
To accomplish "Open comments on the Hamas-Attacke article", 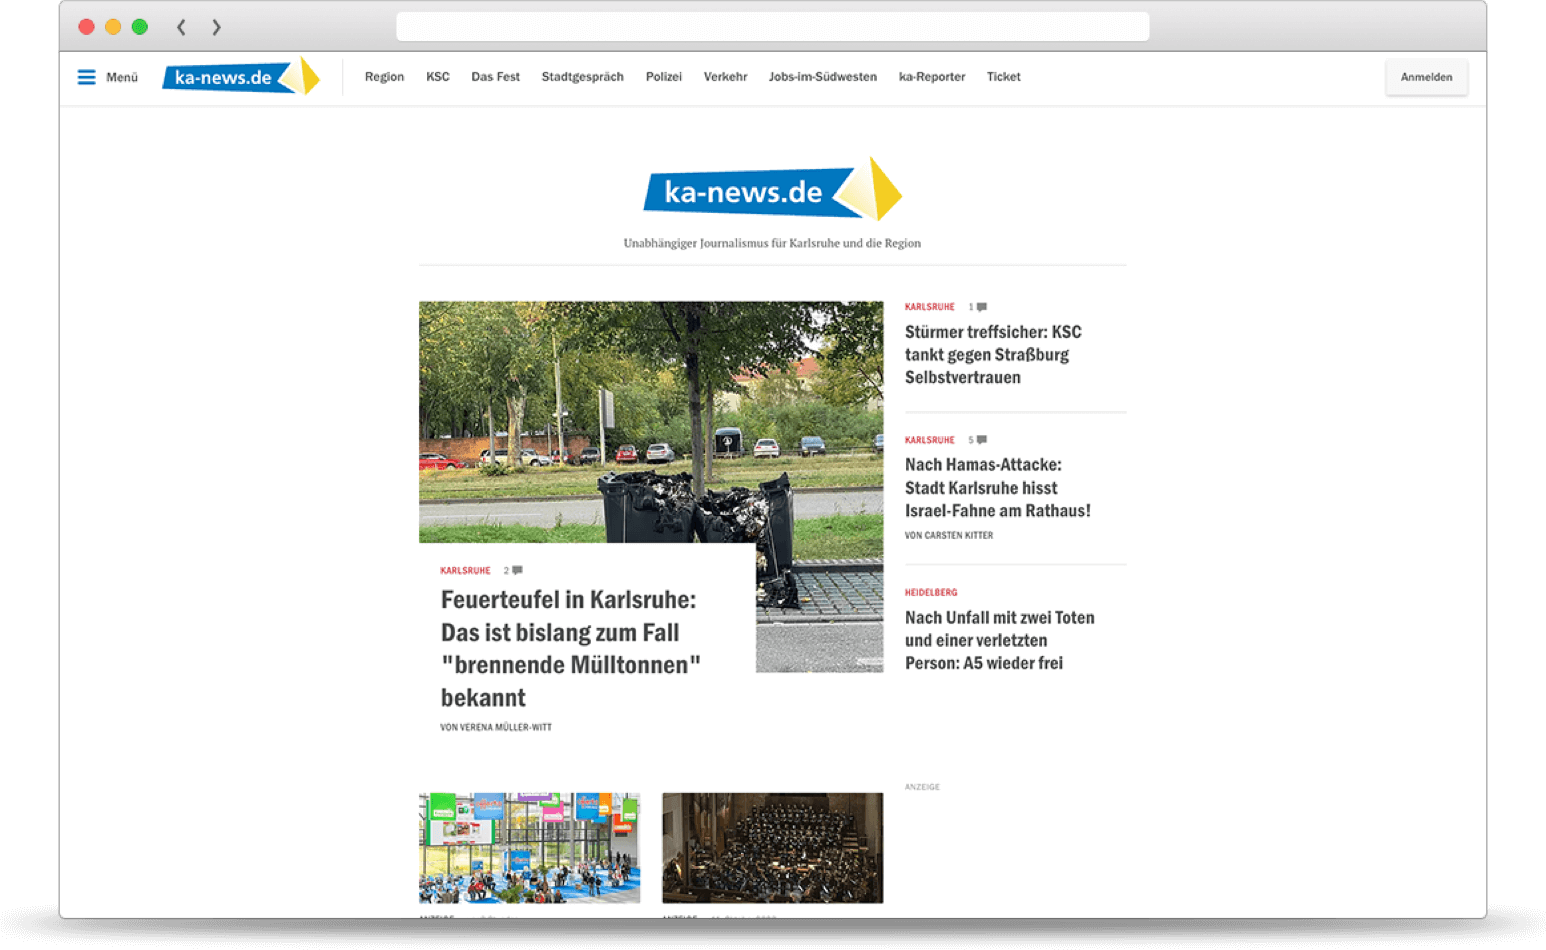I will pos(980,439).
